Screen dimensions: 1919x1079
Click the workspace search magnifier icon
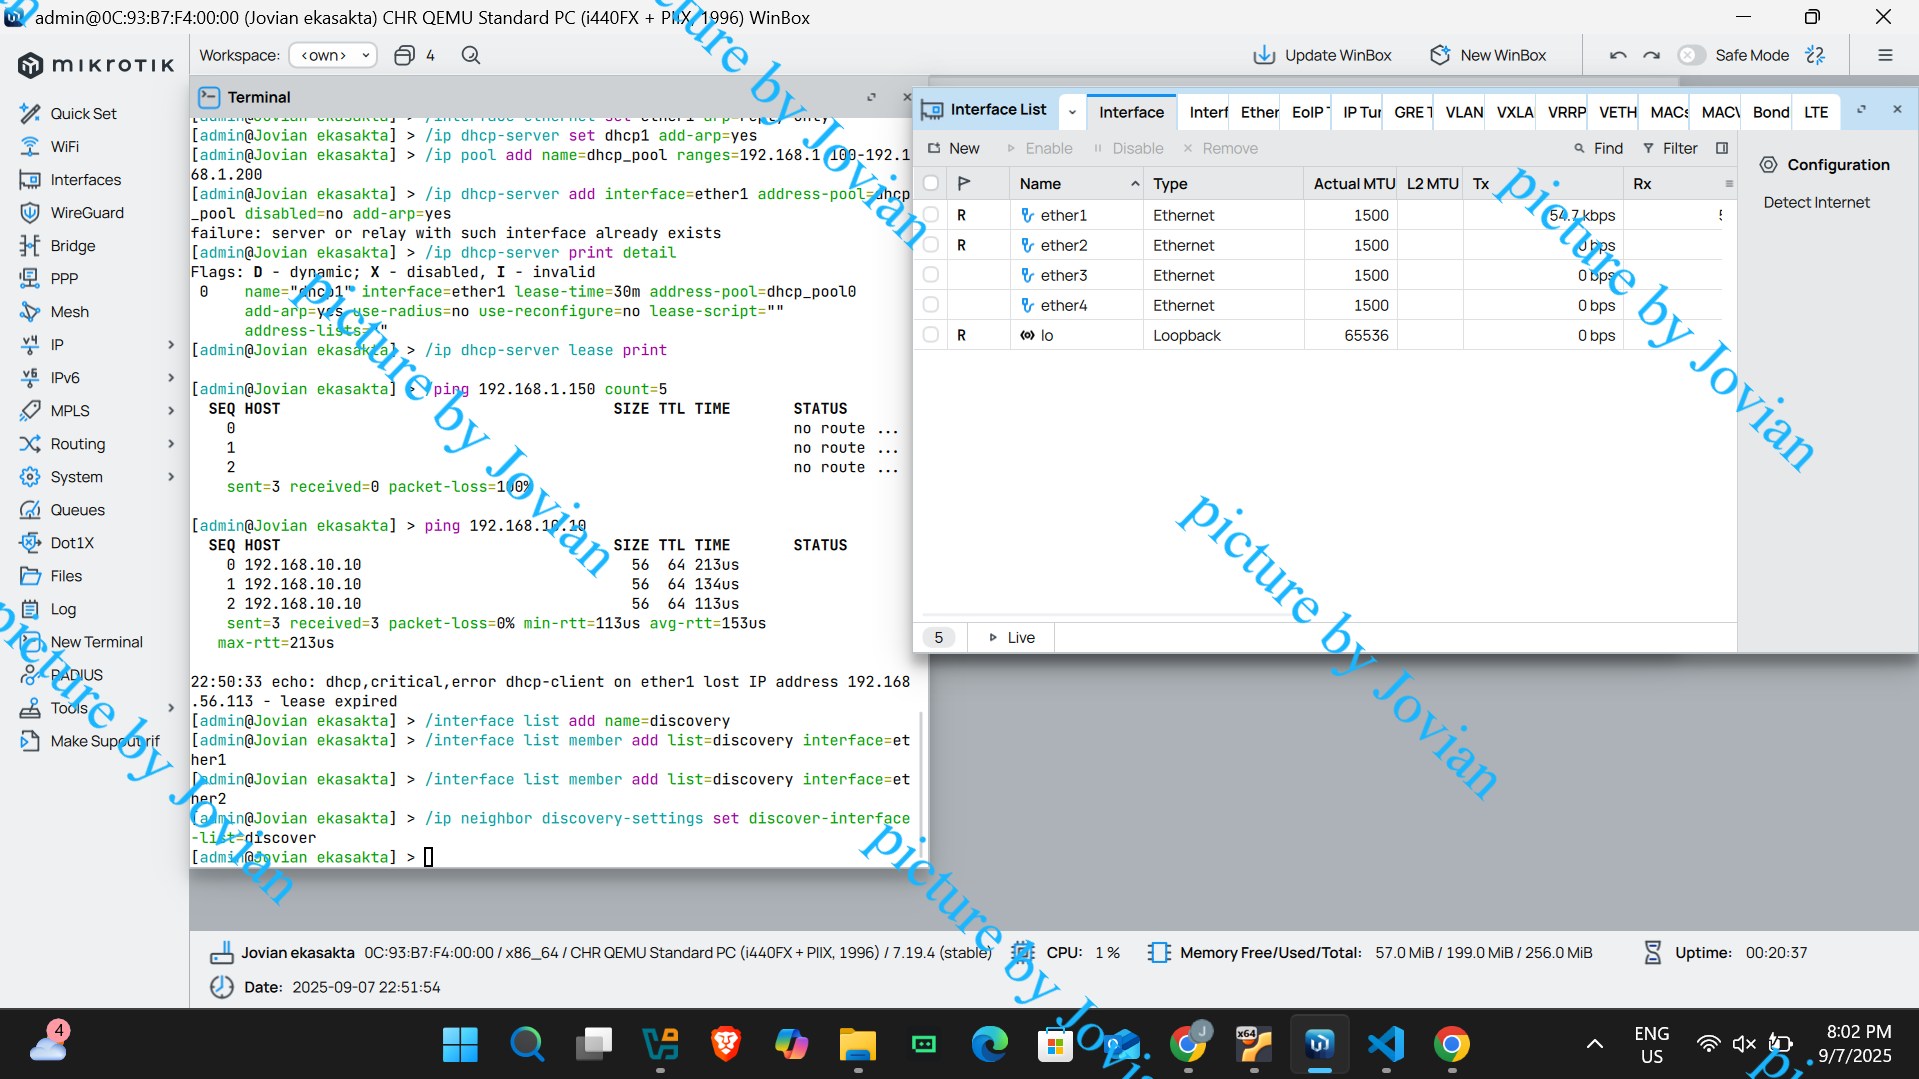click(471, 56)
